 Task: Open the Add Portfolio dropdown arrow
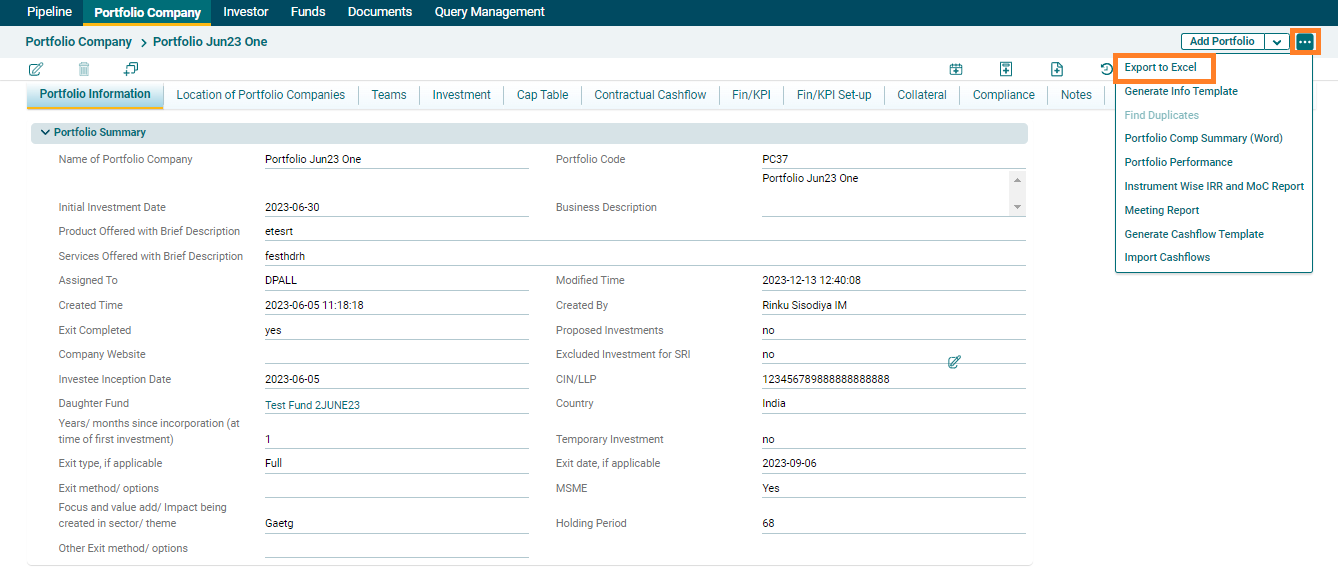[x=1277, y=42]
